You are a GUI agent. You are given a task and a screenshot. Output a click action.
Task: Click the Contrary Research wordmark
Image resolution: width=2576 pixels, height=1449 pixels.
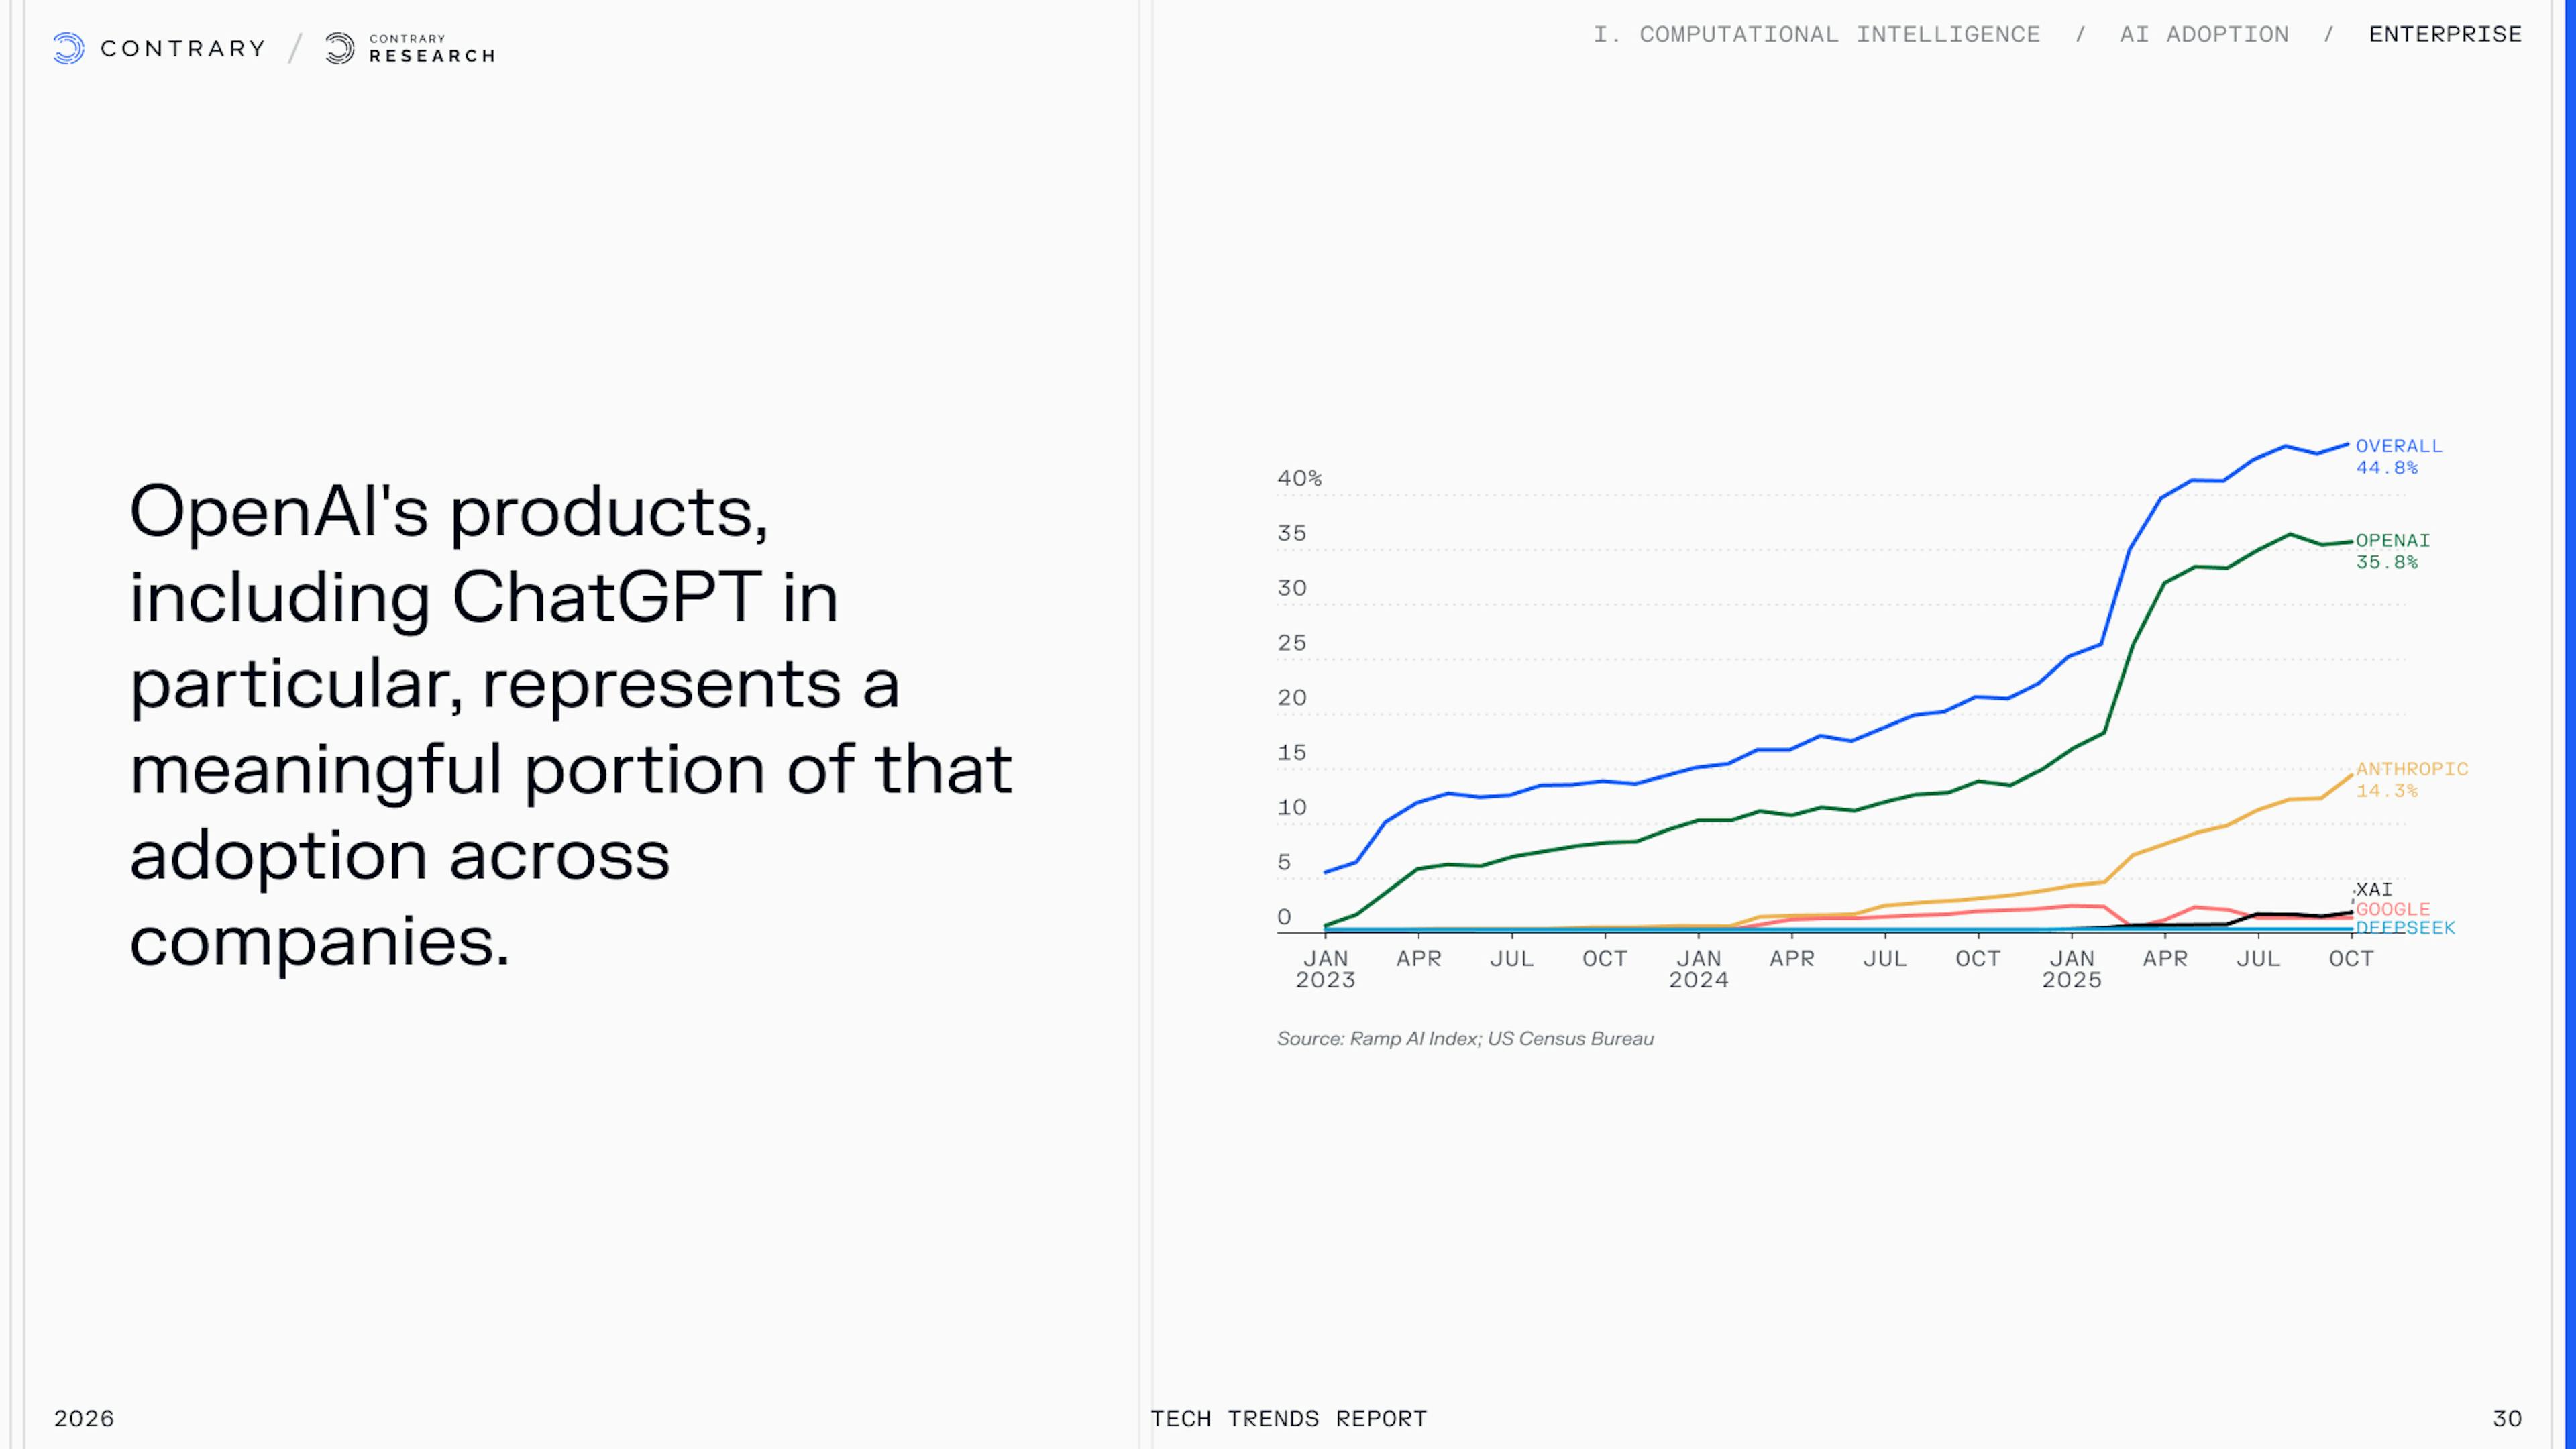pos(432,48)
